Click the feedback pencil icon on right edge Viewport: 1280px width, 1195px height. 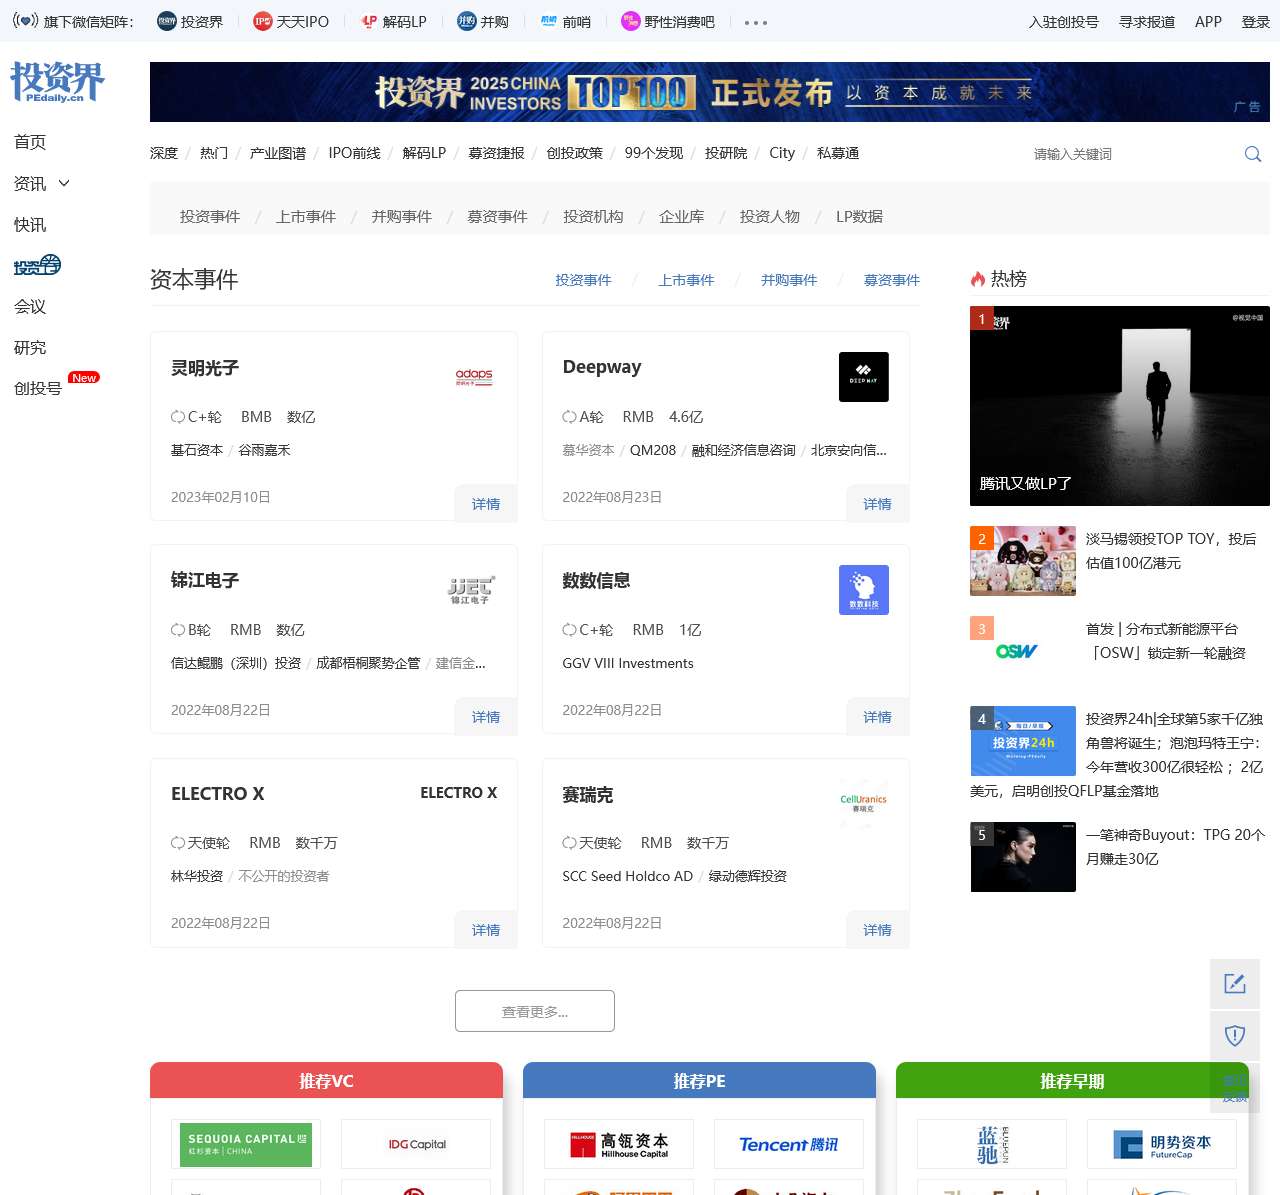tap(1235, 984)
